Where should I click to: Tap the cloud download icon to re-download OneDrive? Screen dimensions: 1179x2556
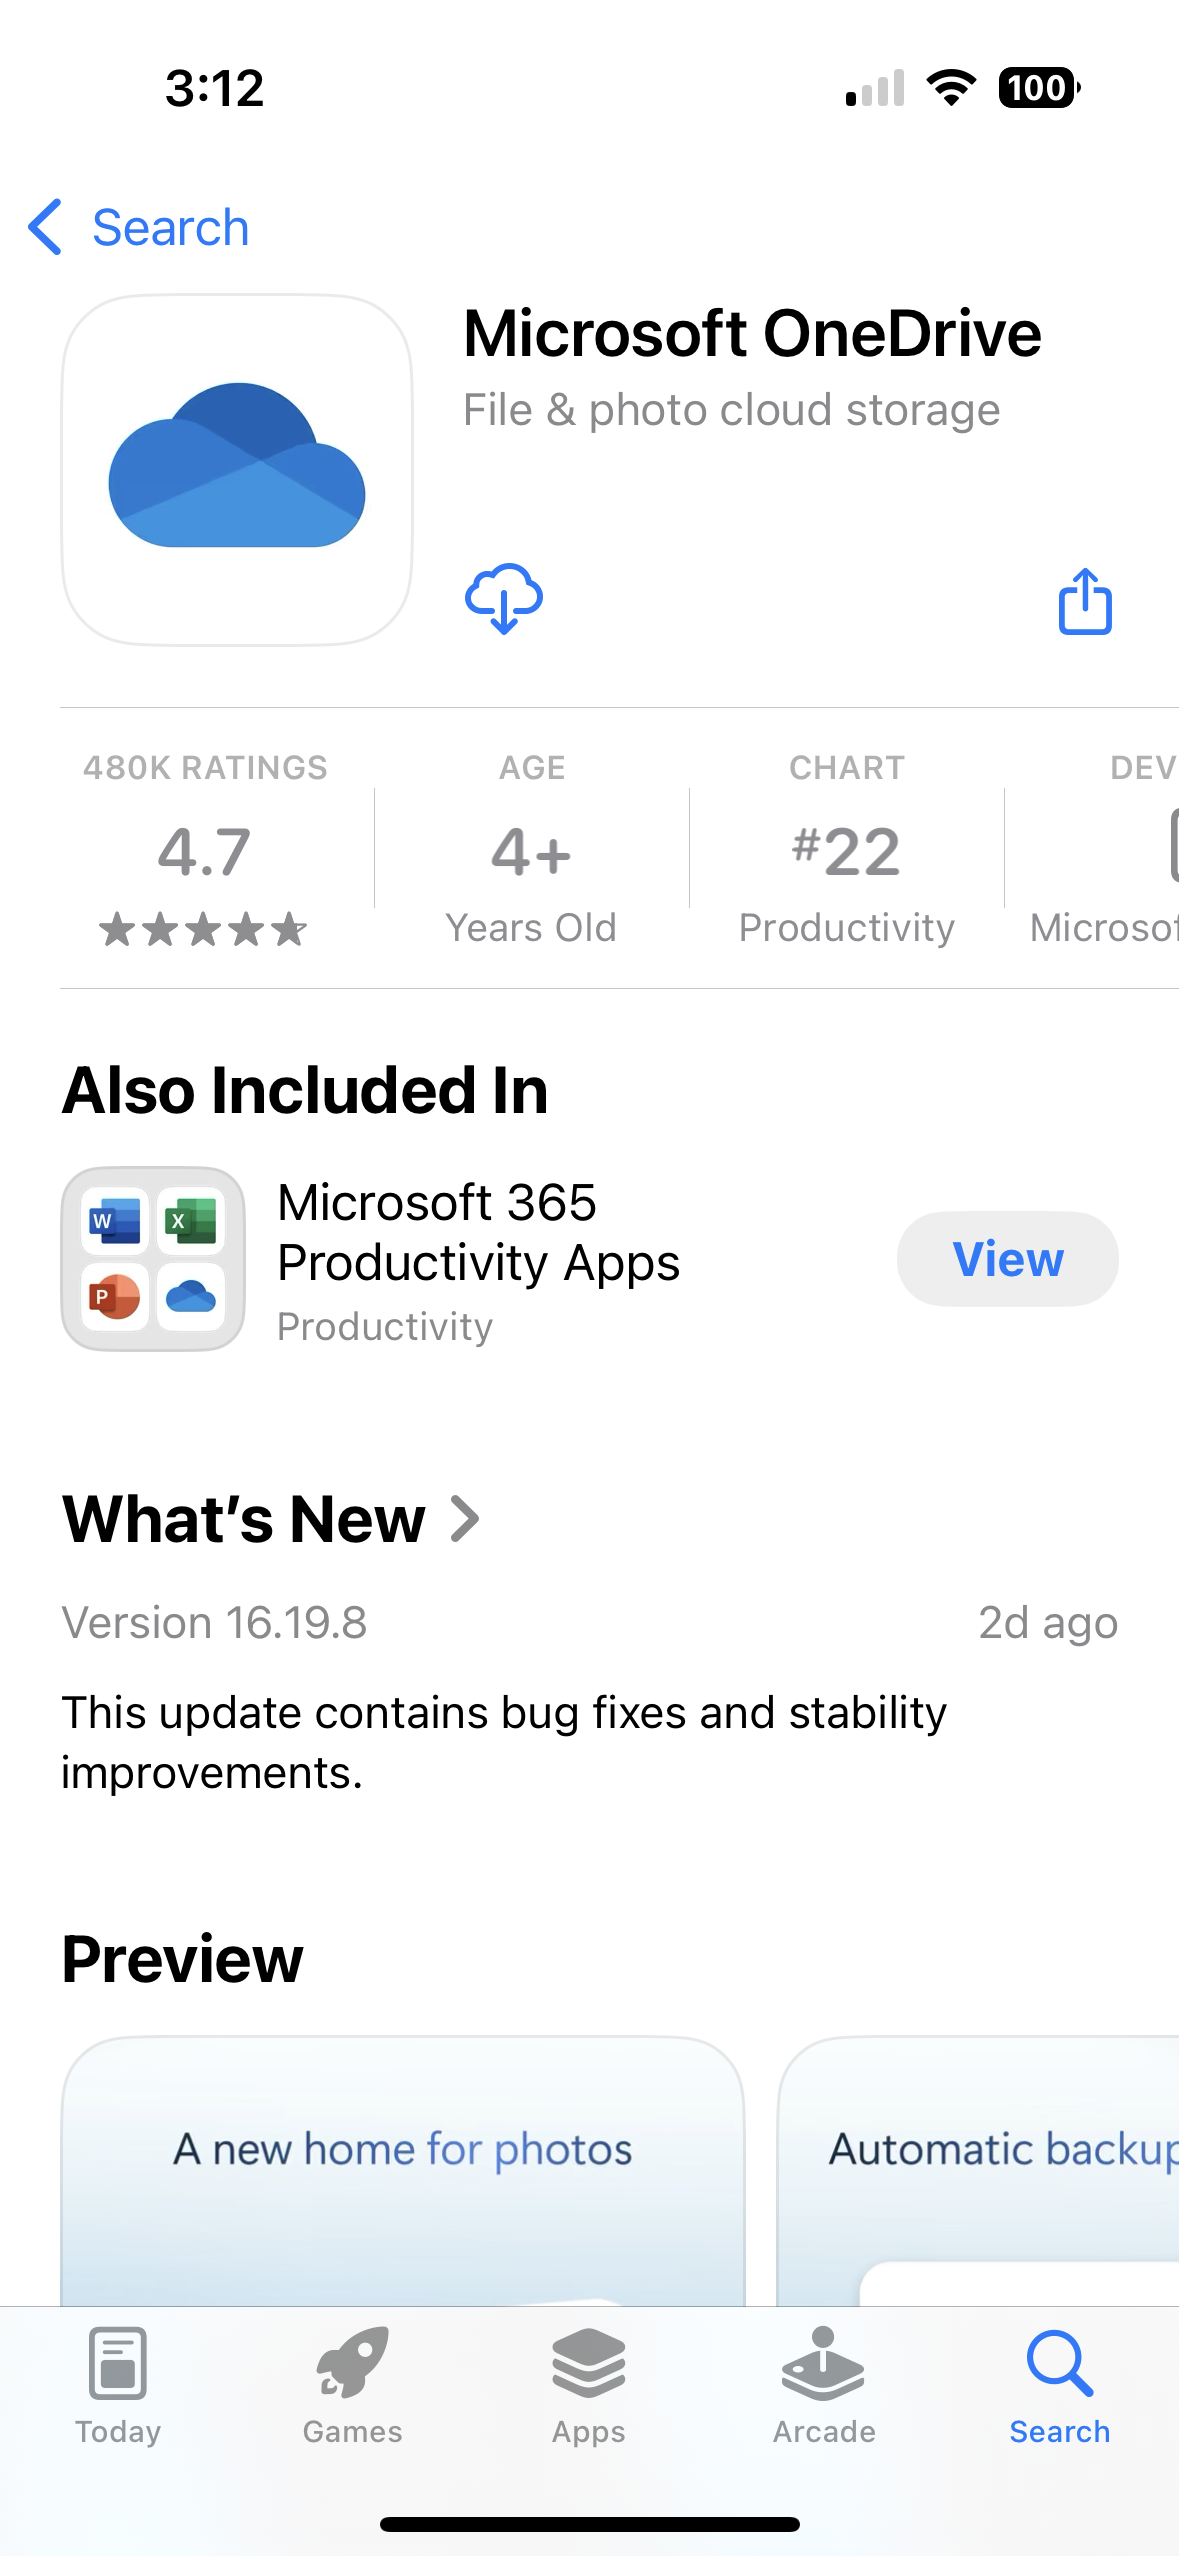505,599
